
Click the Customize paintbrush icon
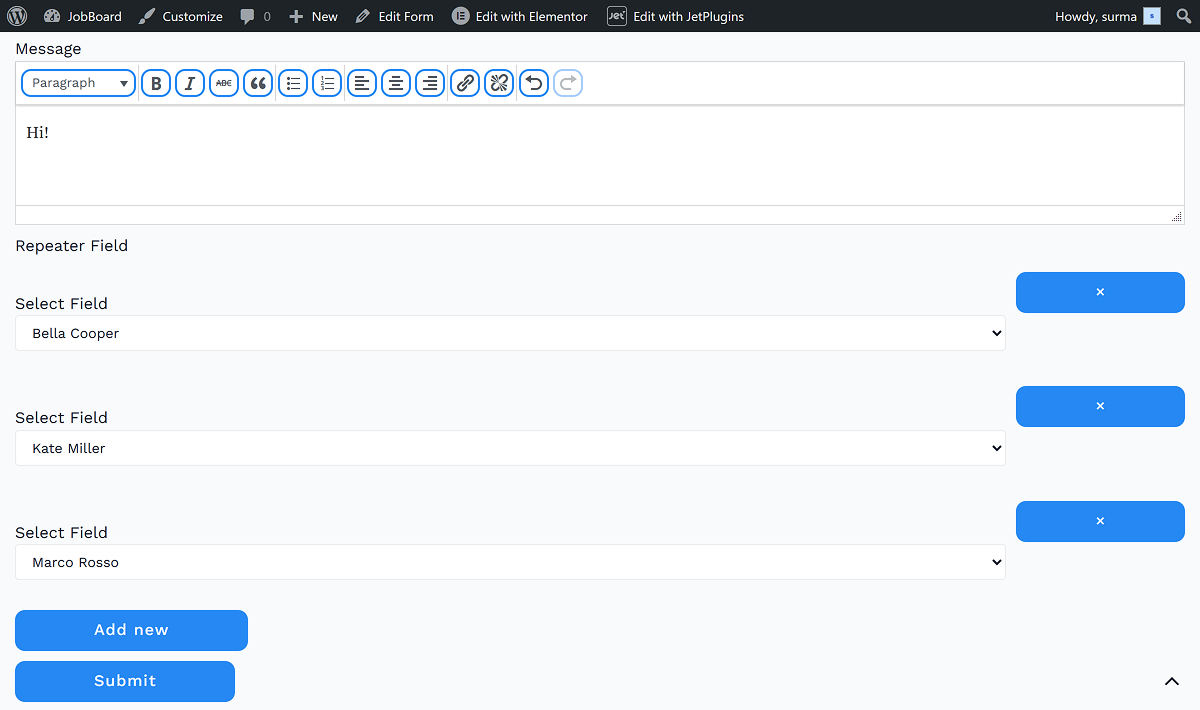(x=147, y=16)
